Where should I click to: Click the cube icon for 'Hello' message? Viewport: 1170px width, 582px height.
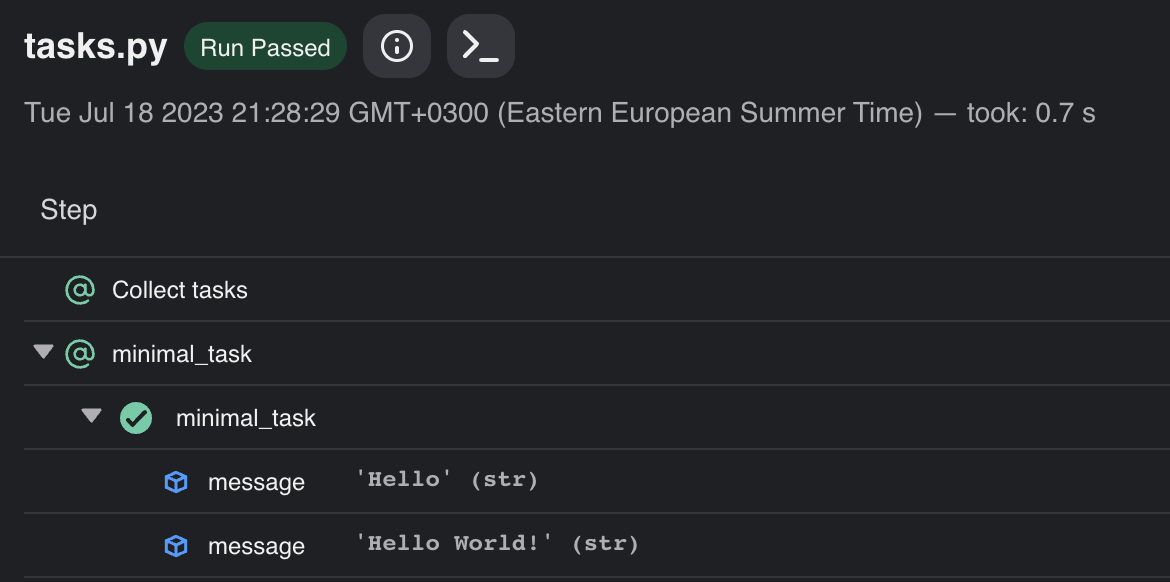click(x=175, y=482)
